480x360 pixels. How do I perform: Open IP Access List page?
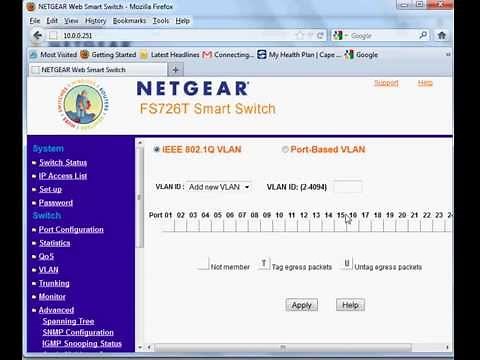[x=63, y=176]
